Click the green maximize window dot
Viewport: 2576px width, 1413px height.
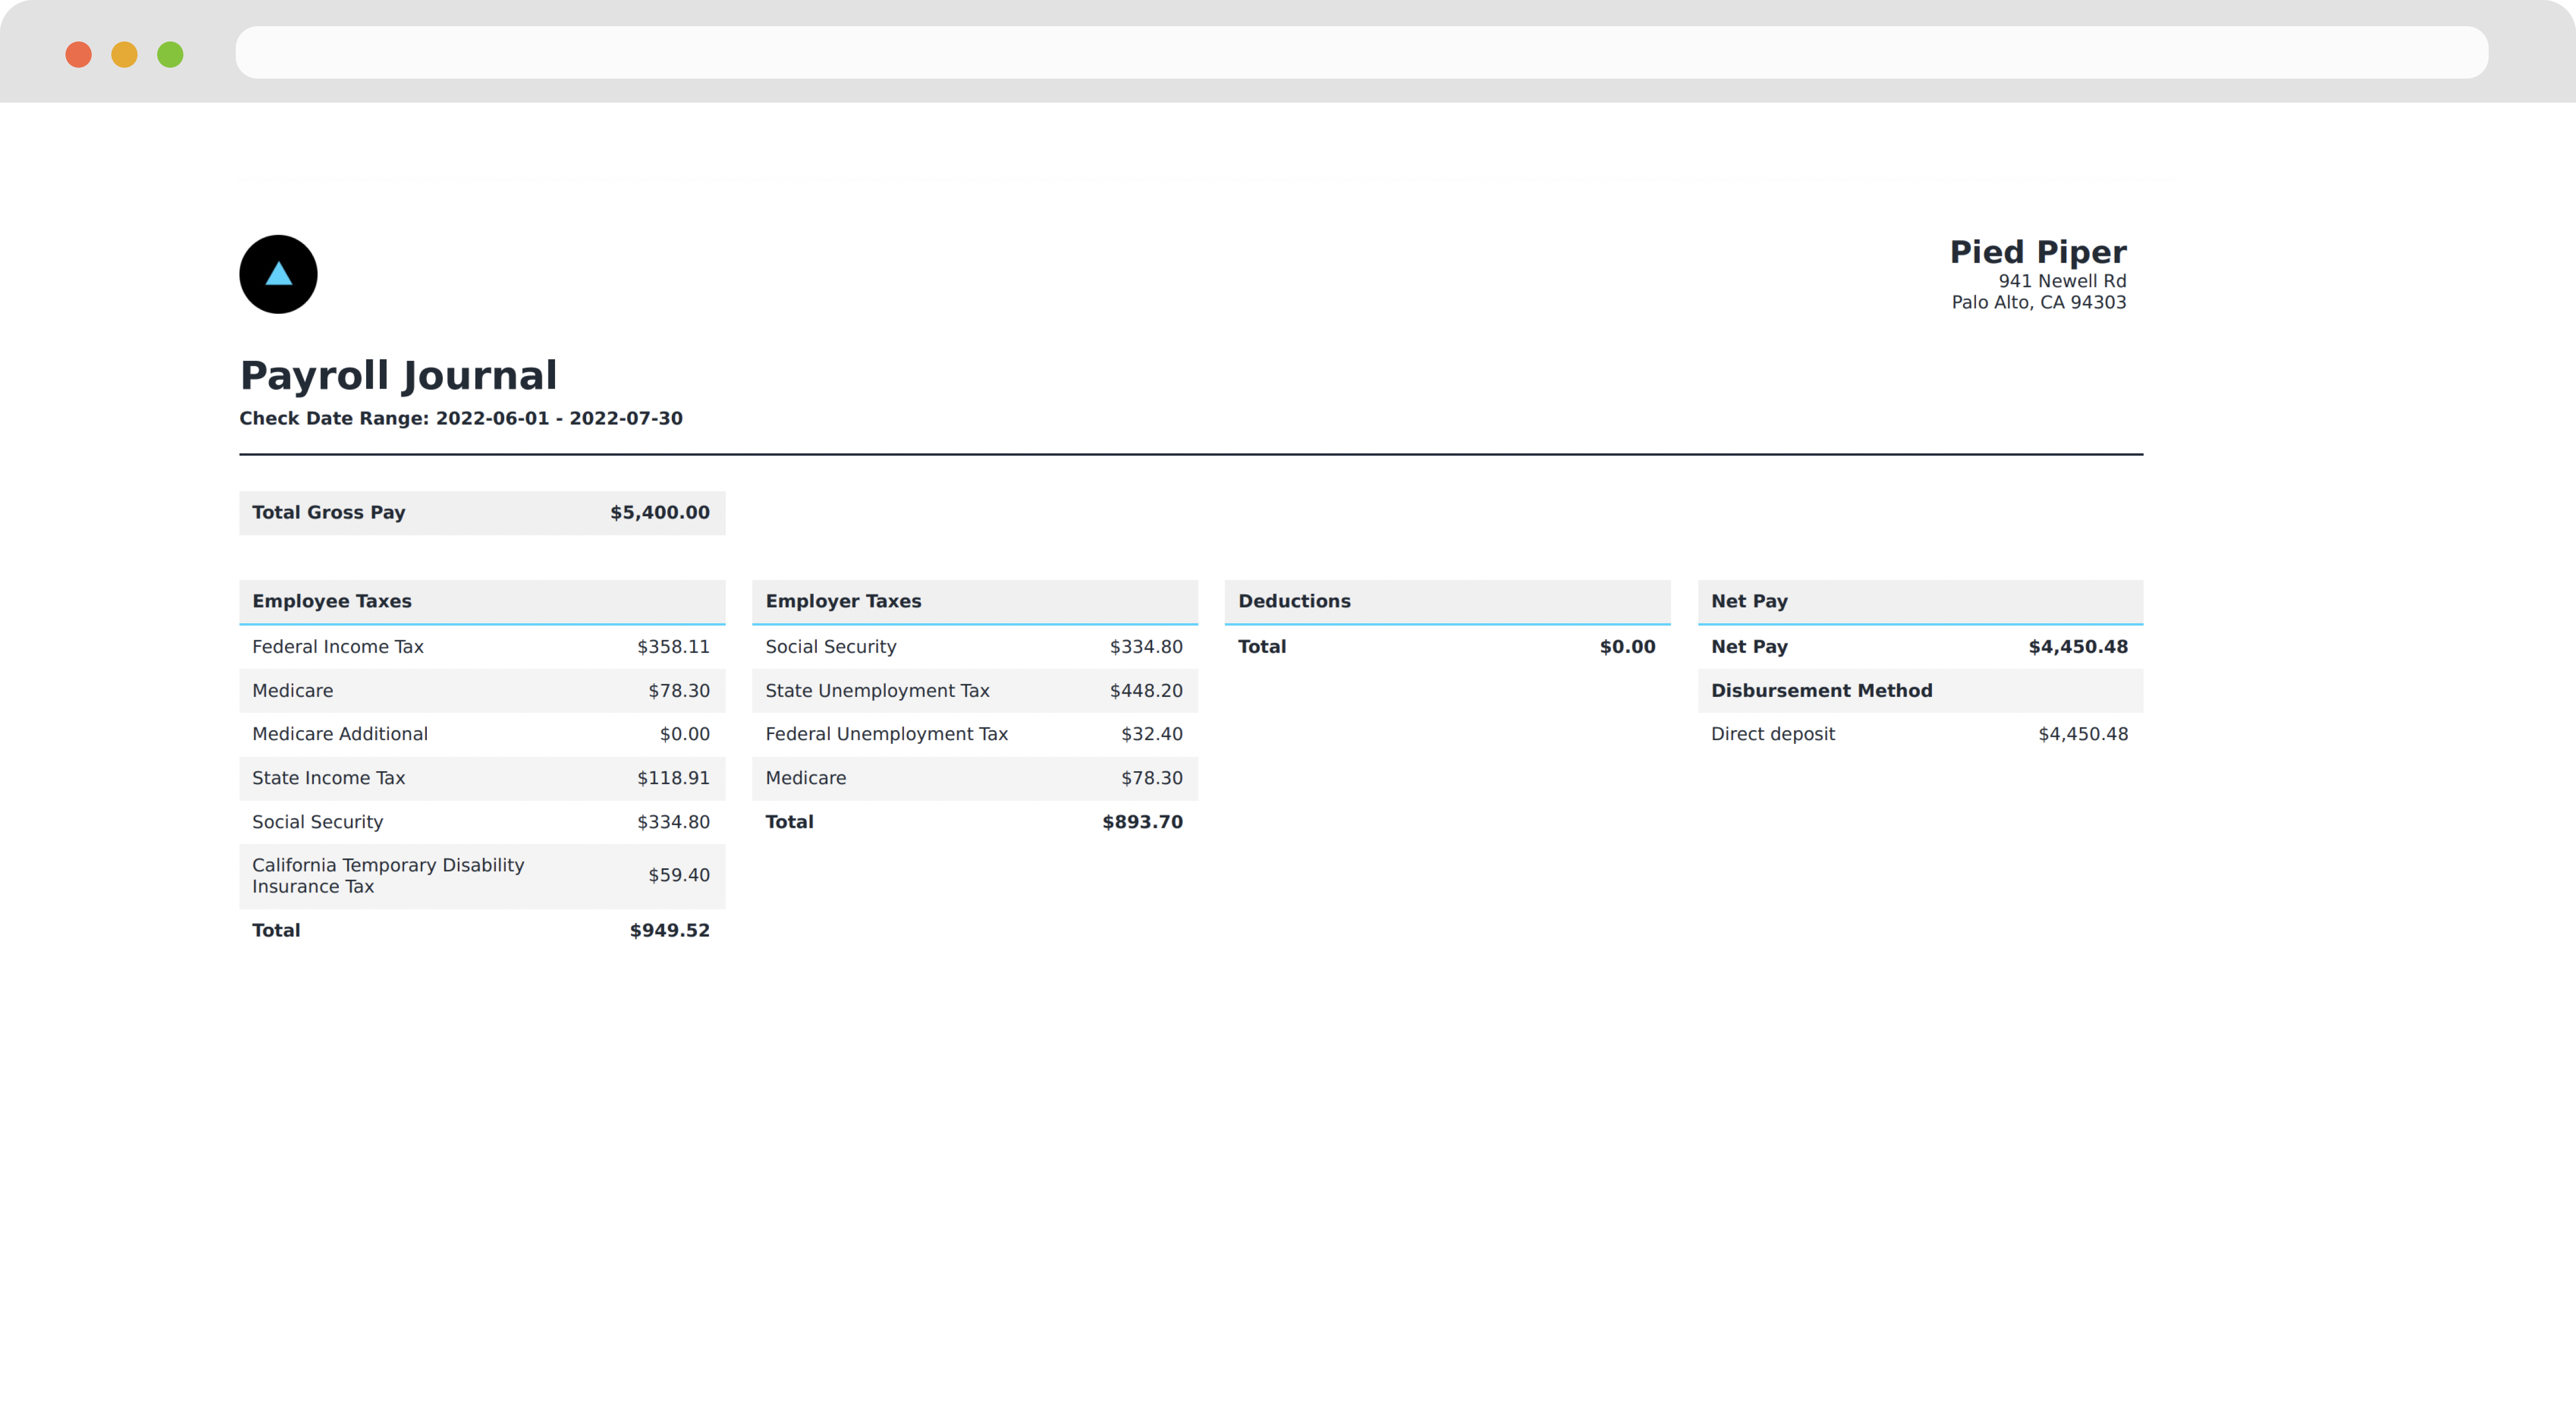tap(170, 54)
